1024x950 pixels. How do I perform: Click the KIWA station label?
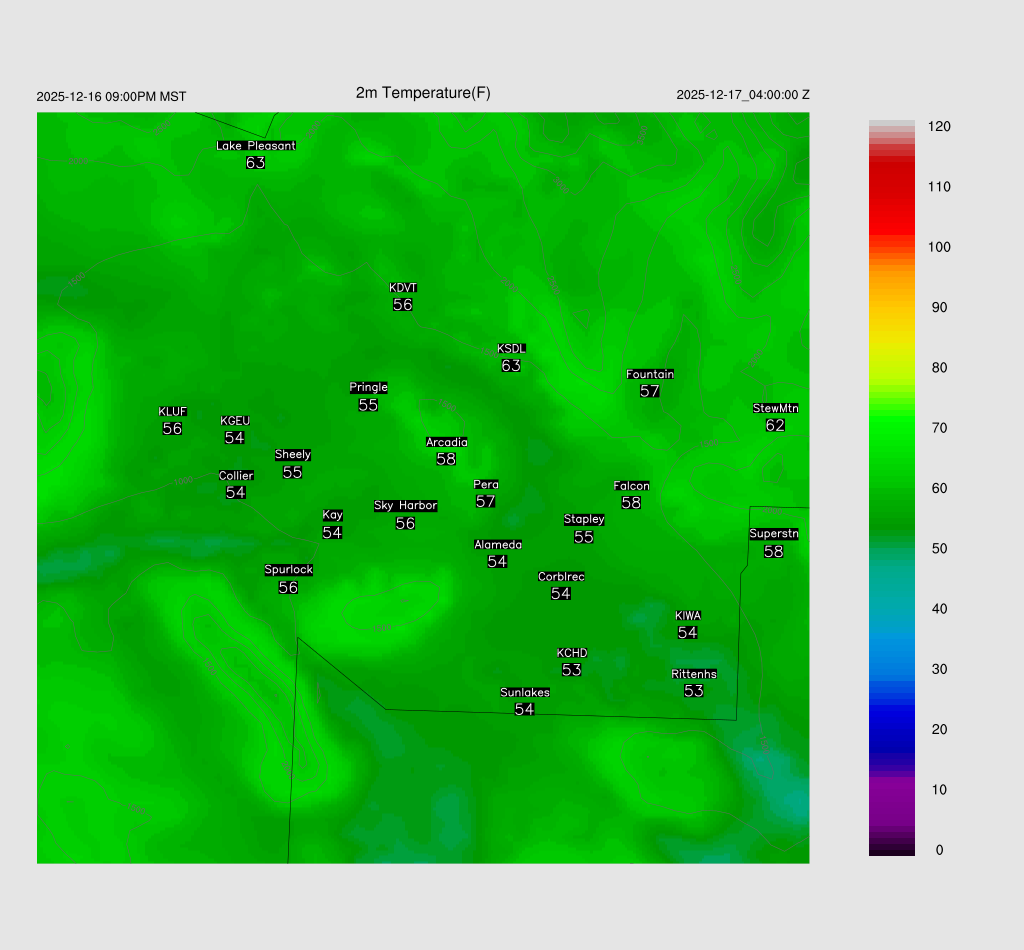tap(688, 616)
